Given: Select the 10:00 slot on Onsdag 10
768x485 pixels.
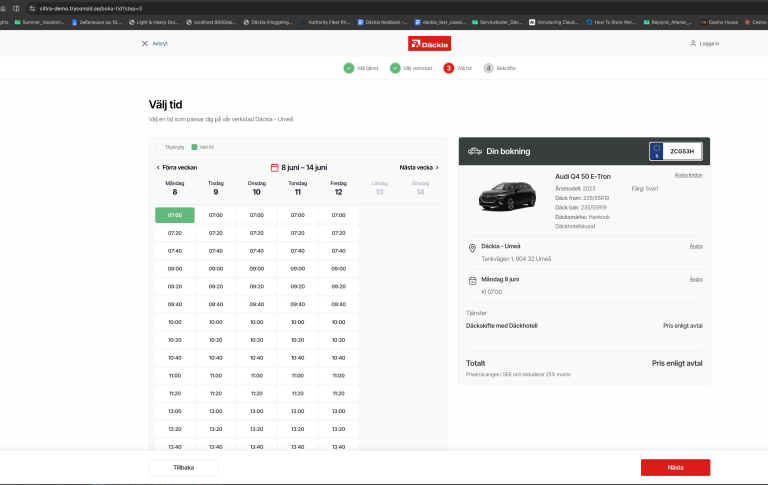Looking at the screenshot, I should [x=257, y=322].
